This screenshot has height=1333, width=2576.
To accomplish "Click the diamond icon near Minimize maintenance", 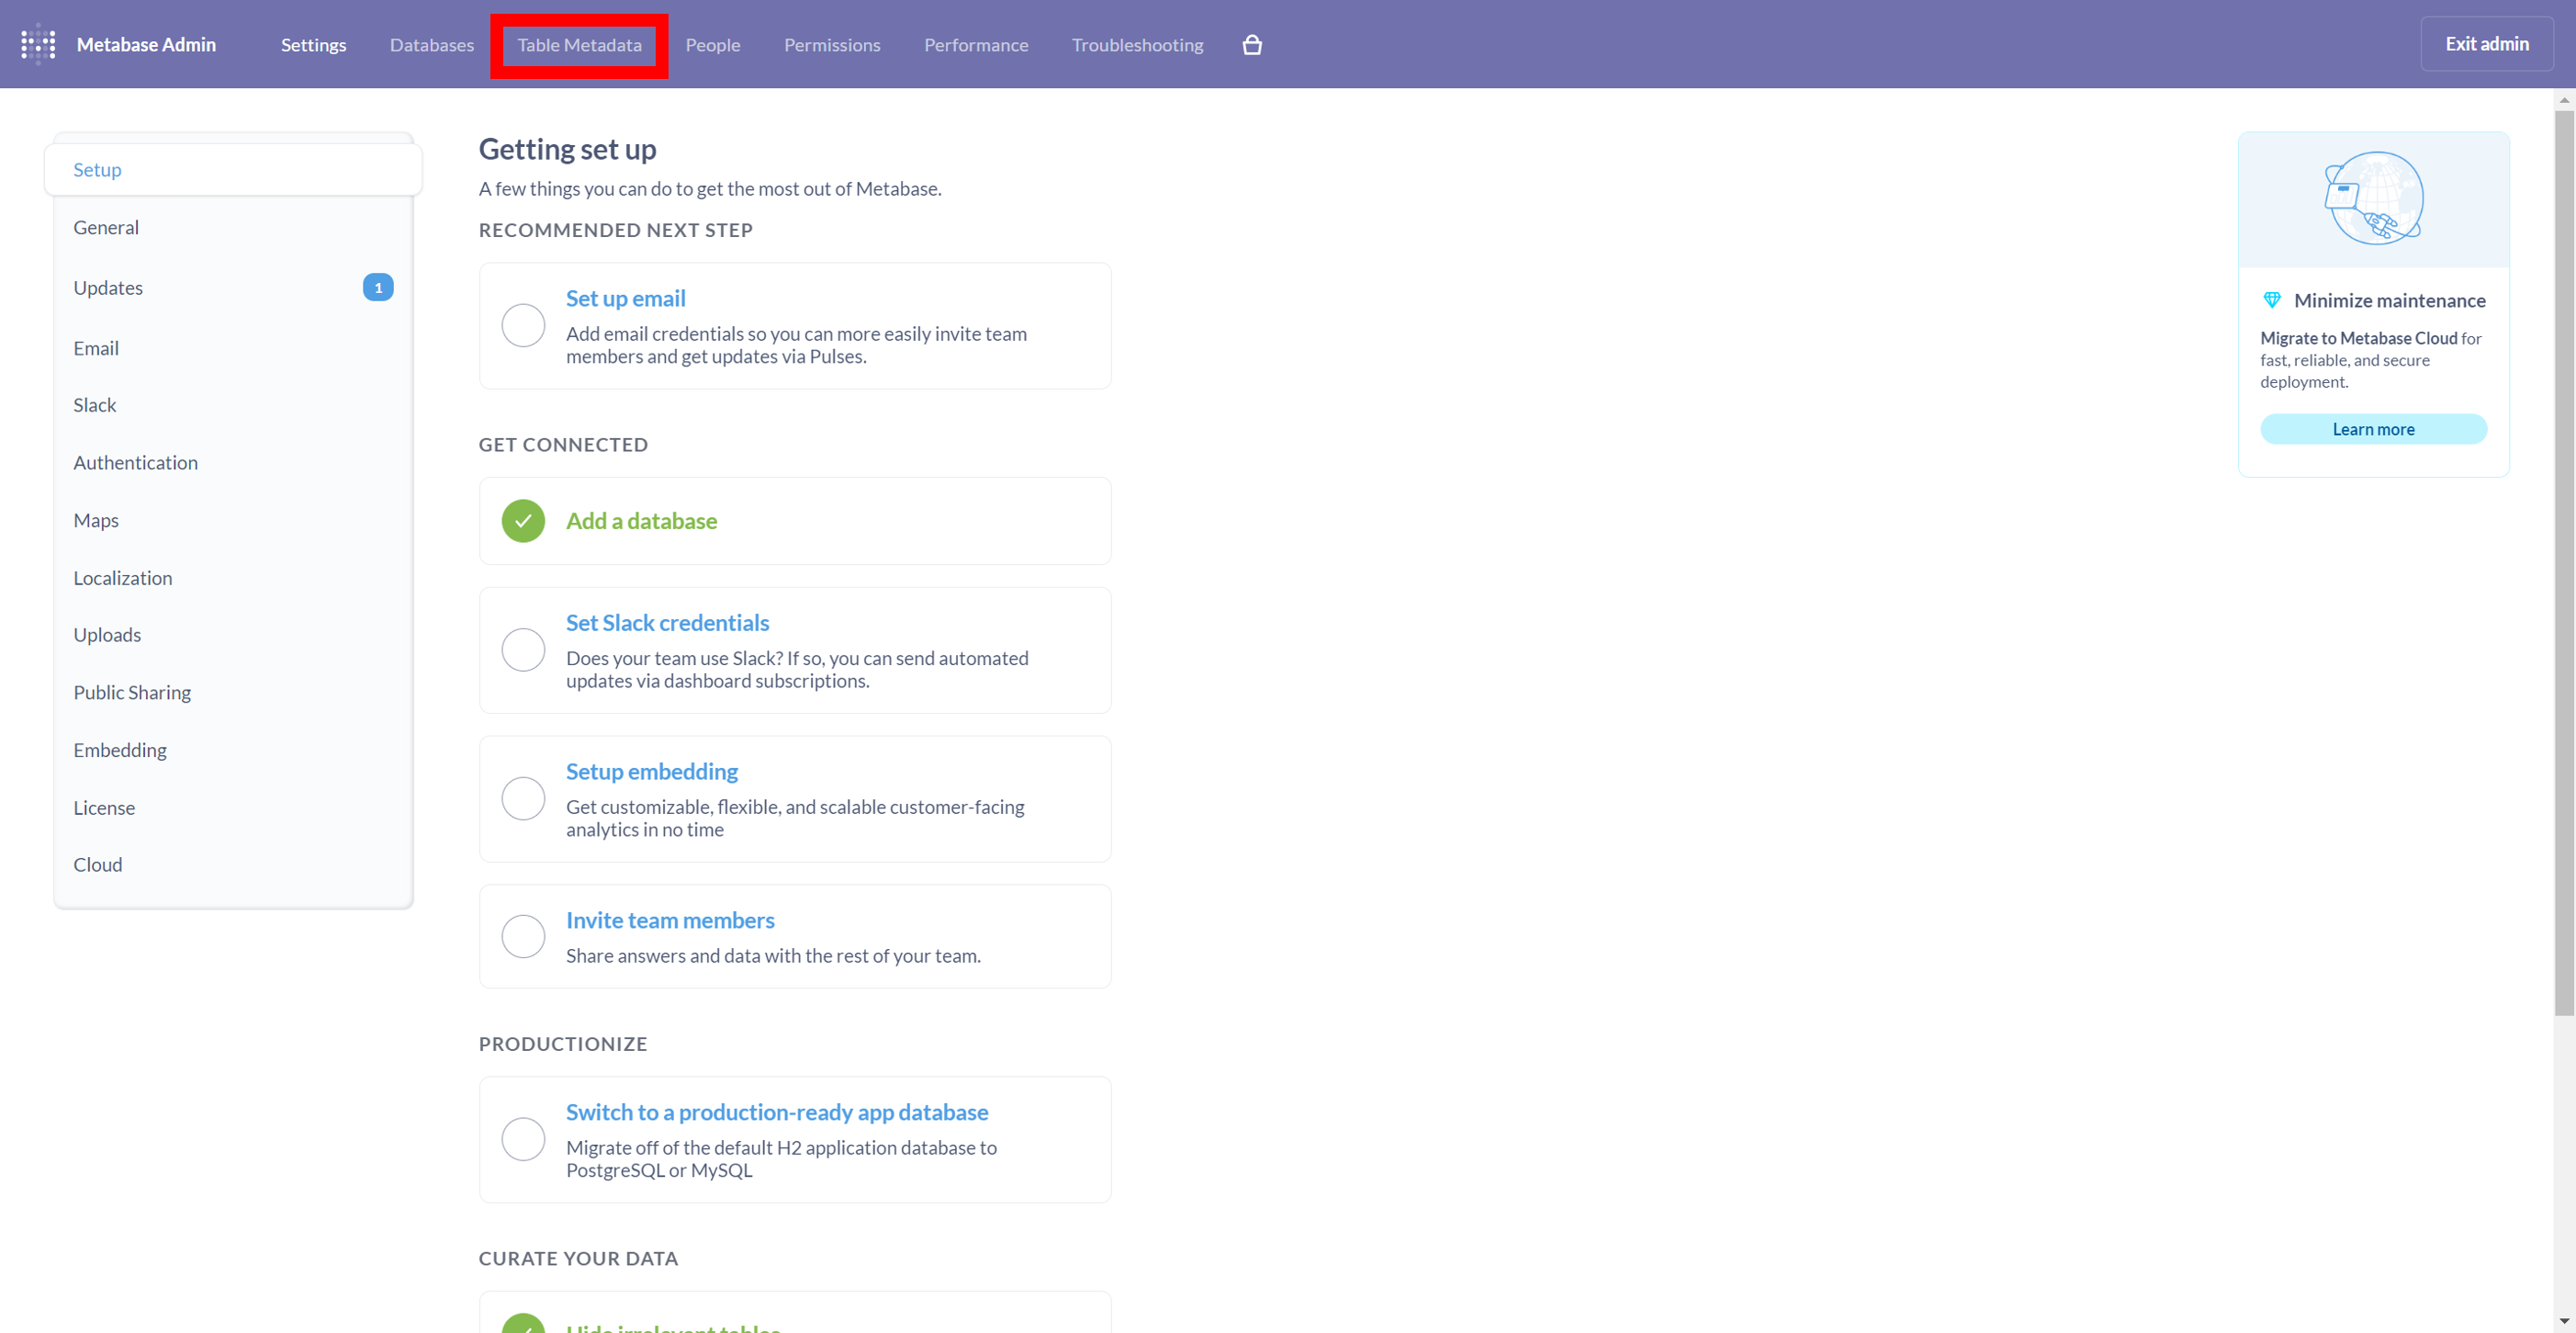I will point(2272,300).
